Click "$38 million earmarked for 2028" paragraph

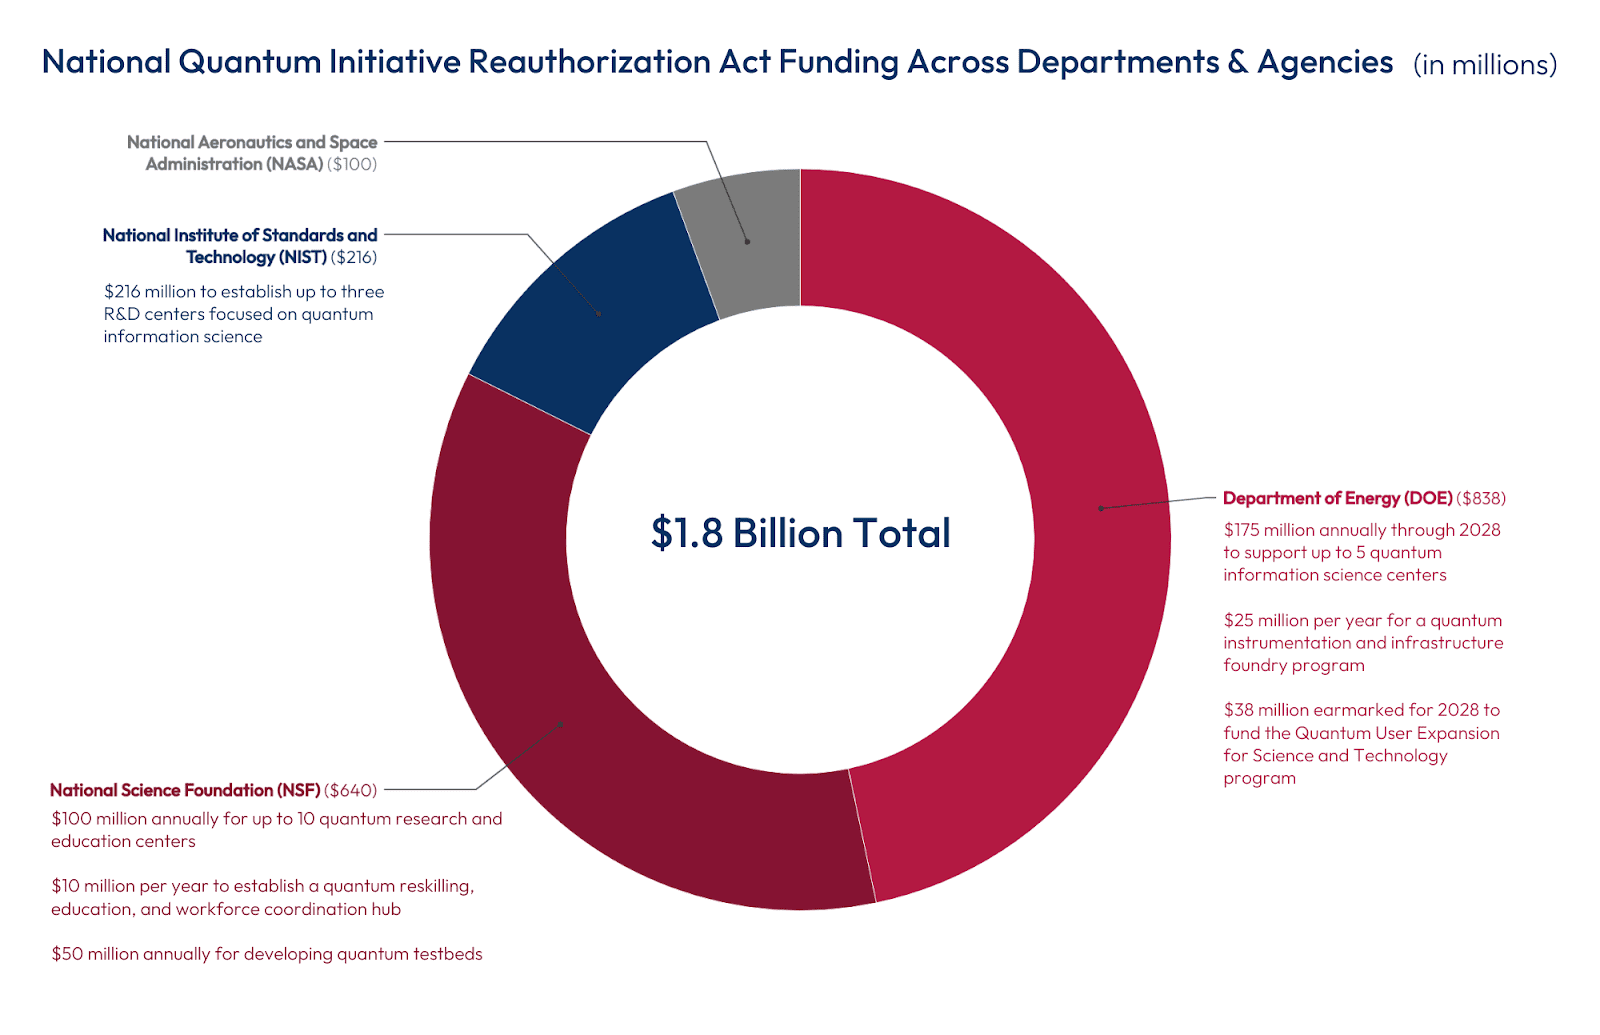pyautogui.click(x=1362, y=744)
